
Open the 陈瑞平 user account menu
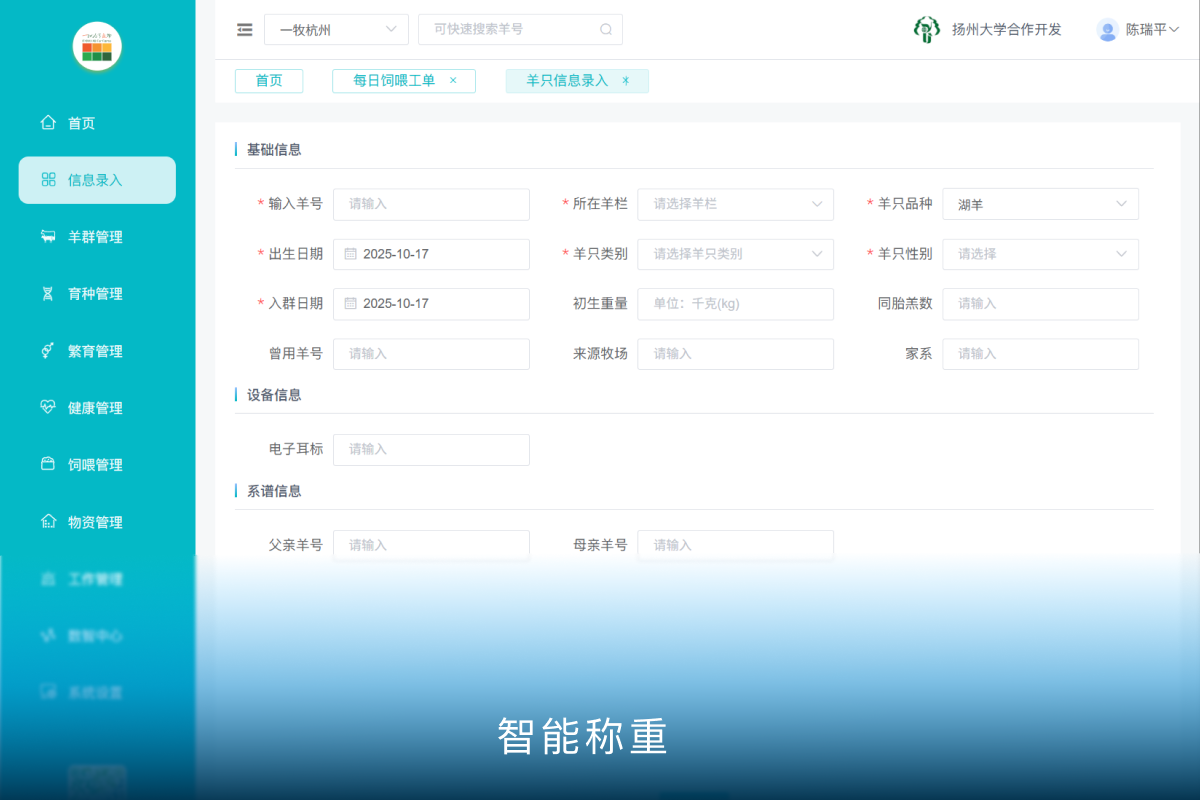point(1140,30)
